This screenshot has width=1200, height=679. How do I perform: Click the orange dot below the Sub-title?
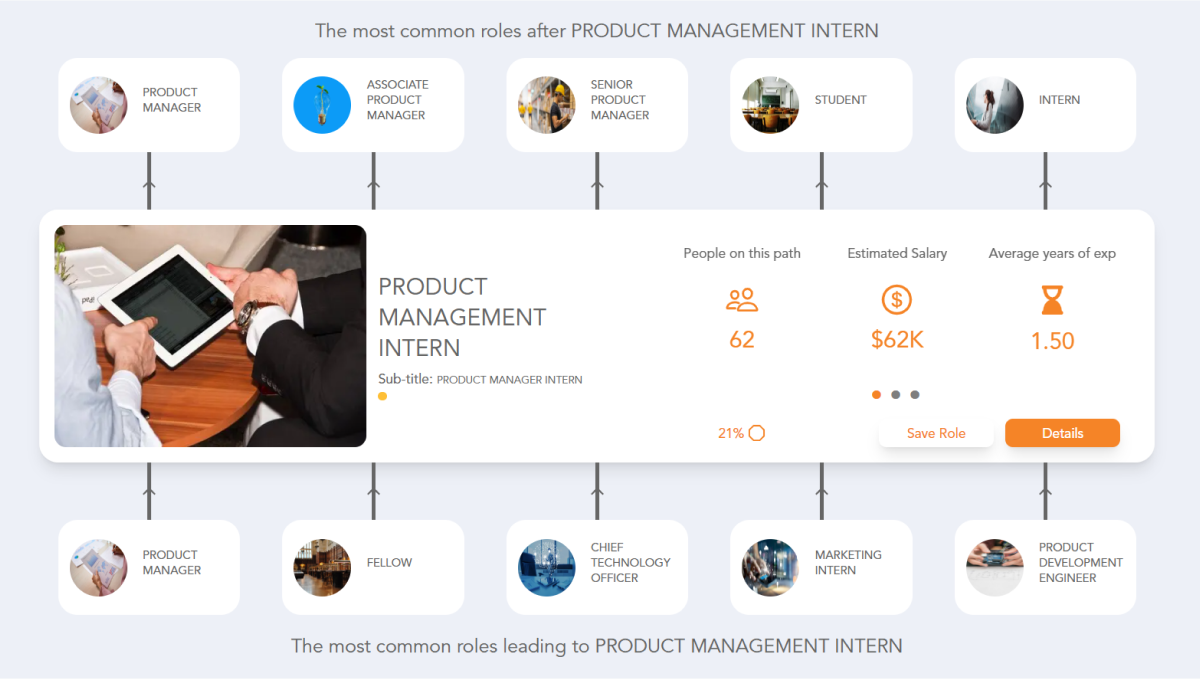pyautogui.click(x=382, y=396)
